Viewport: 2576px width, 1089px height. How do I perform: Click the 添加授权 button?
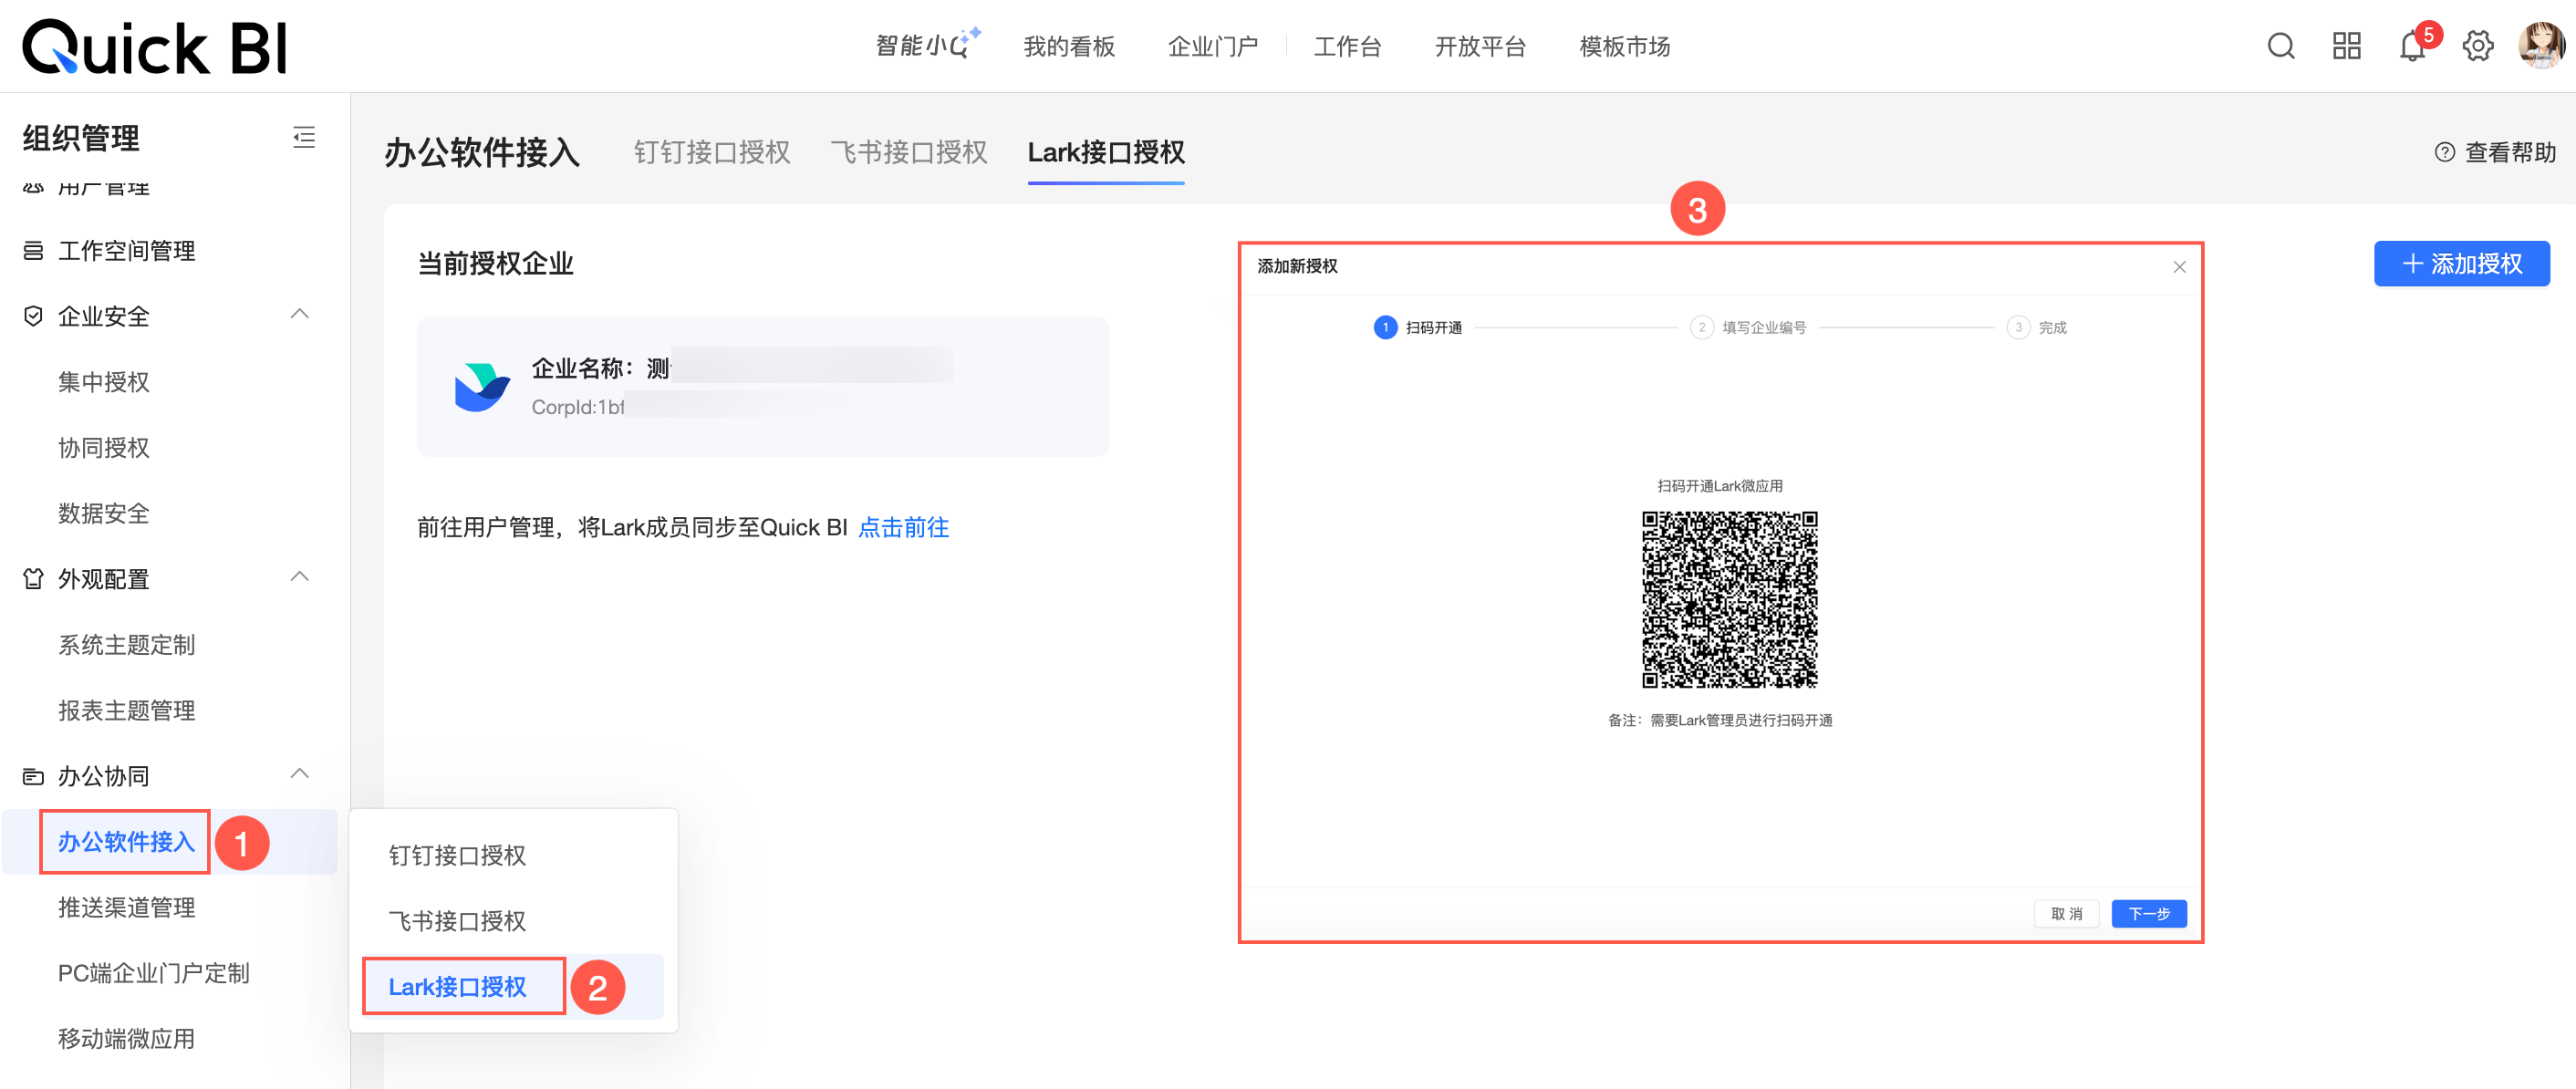coord(2461,264)
